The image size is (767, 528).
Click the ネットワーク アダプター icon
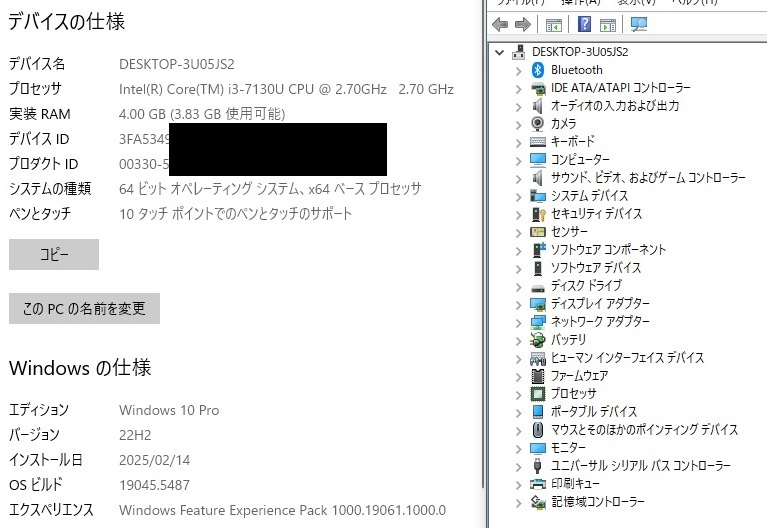pyautogui.click(x=538, y=322)
